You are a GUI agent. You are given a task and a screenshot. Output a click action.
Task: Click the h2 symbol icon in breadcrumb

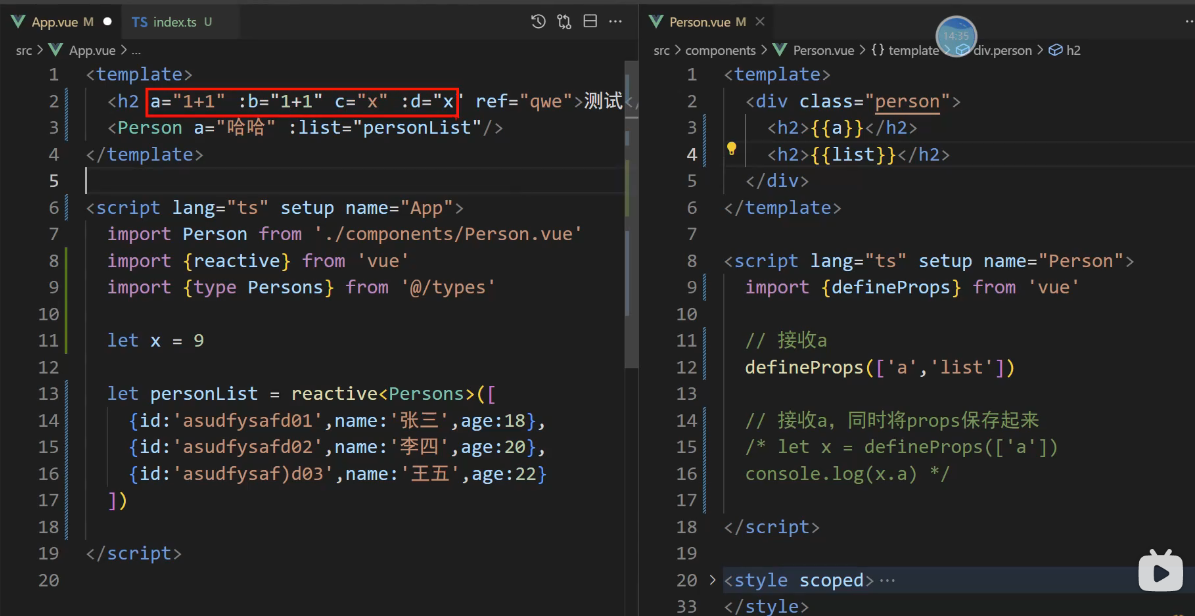(1056, 50)
